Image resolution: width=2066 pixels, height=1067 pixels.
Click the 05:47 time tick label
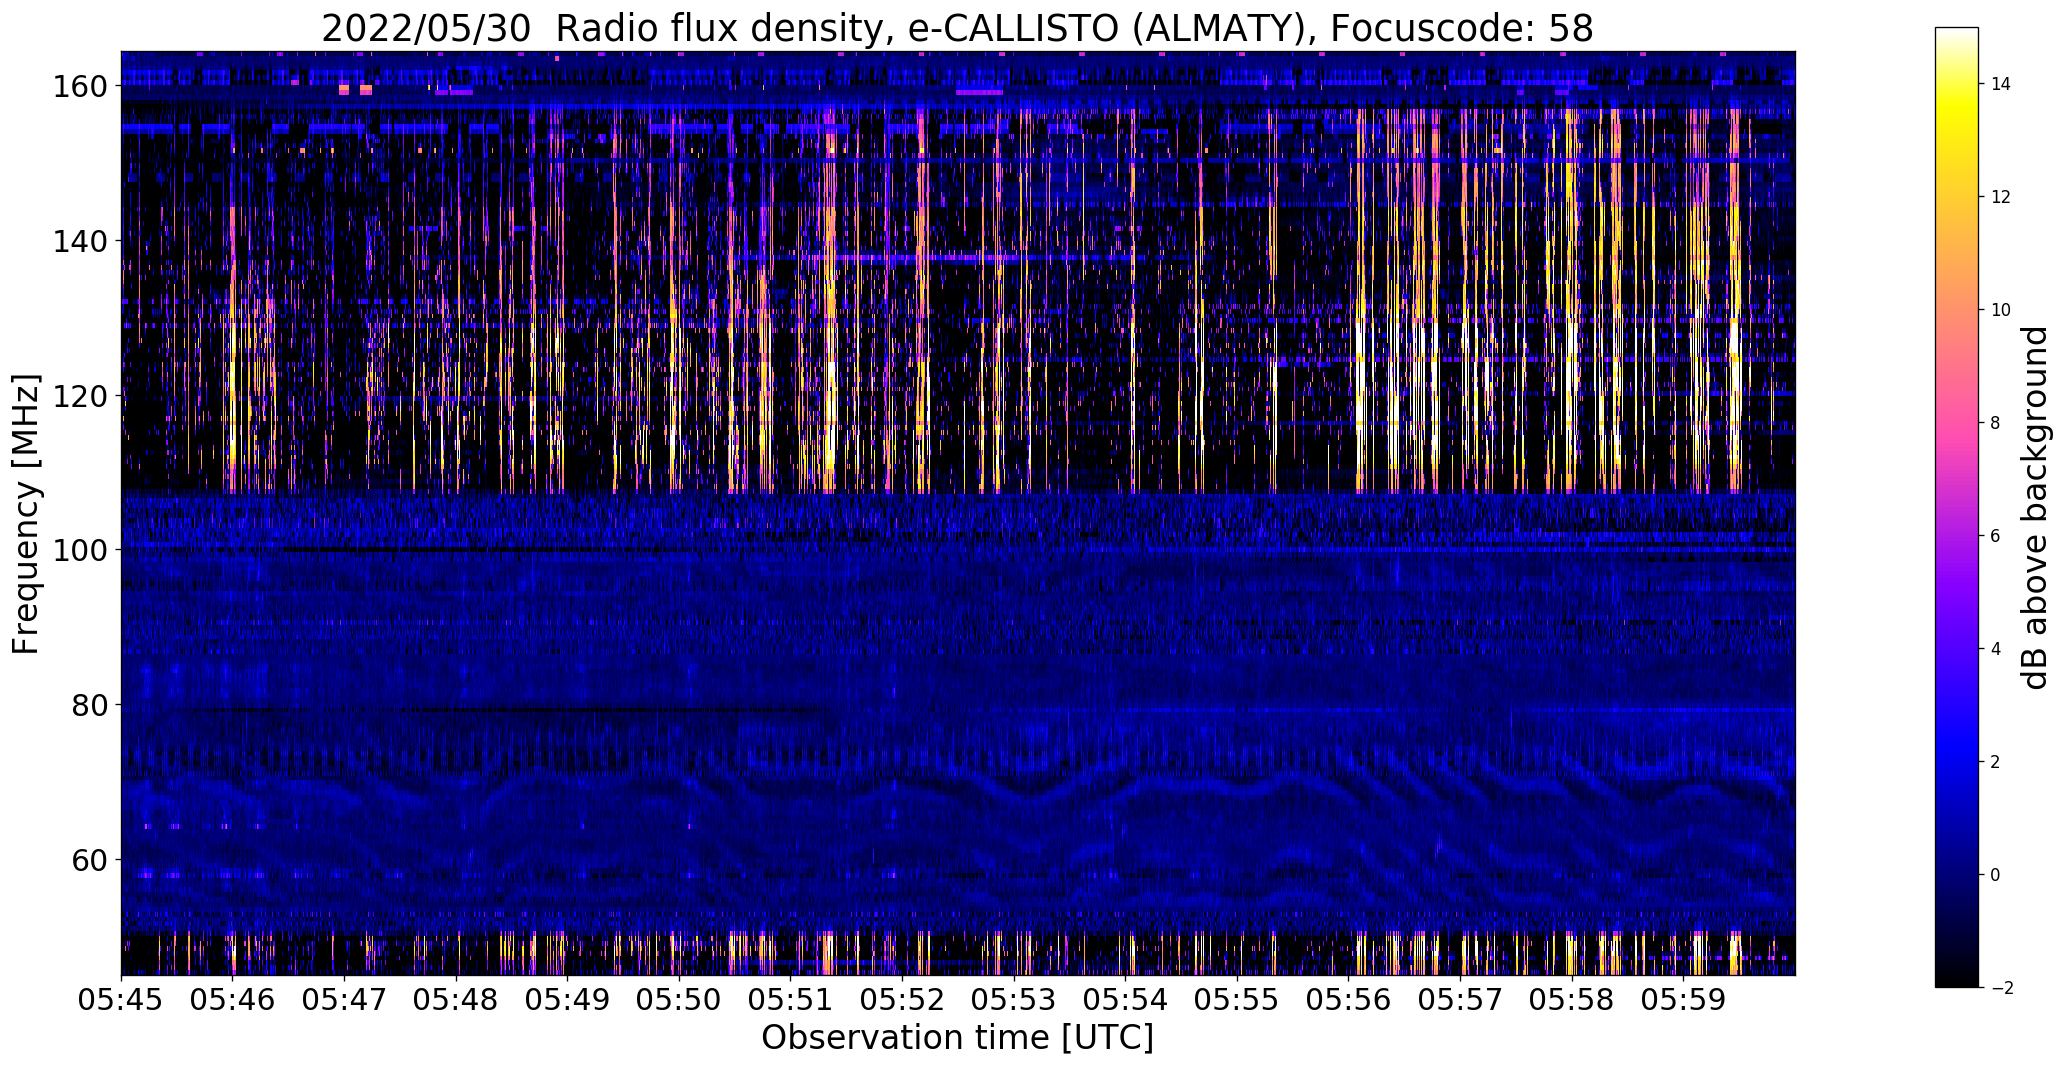point(344,999)
